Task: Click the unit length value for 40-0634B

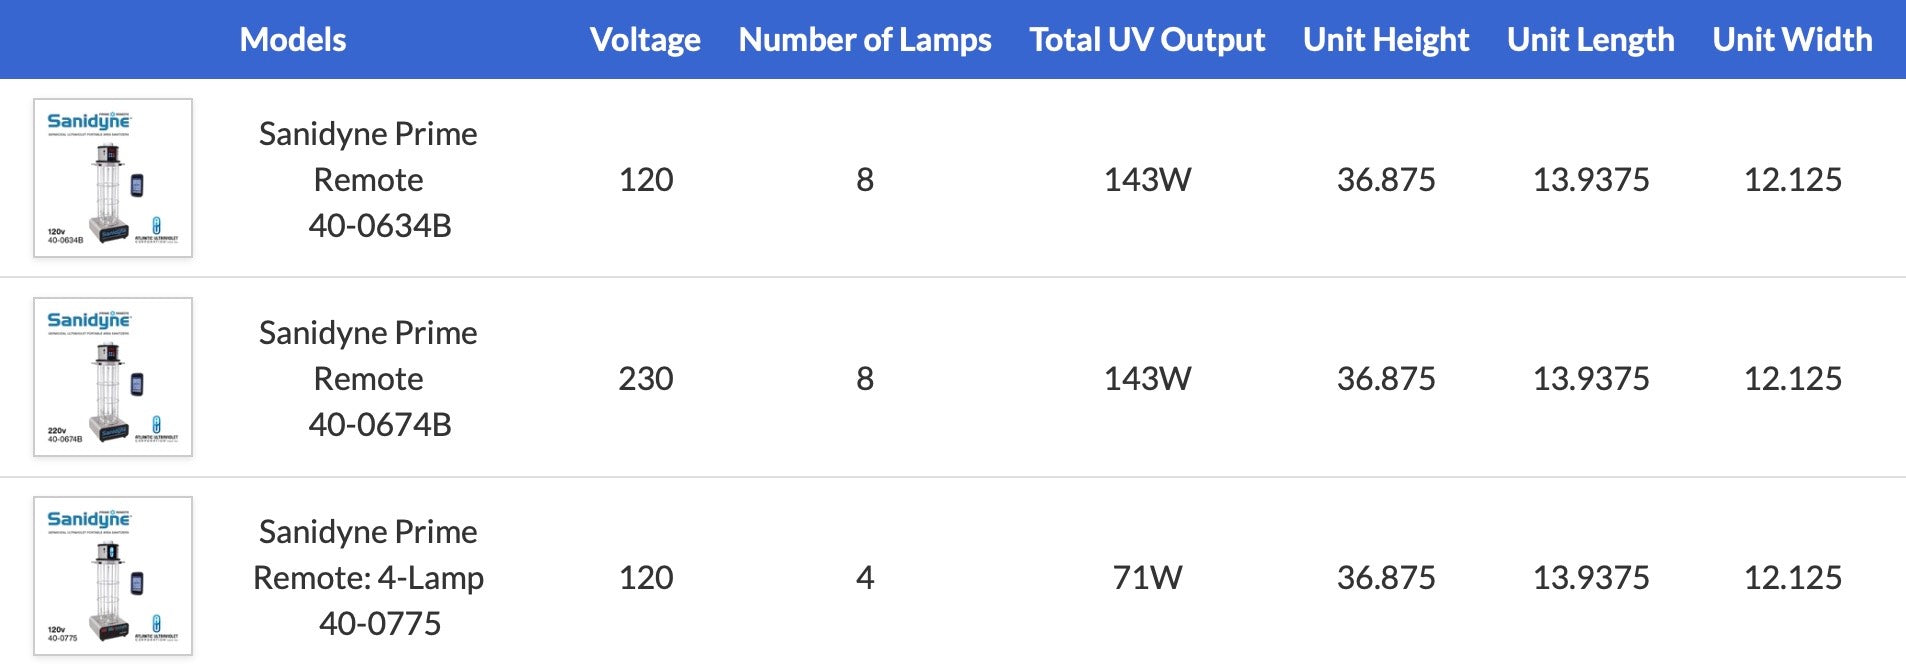Action: tap(1590, 180)
